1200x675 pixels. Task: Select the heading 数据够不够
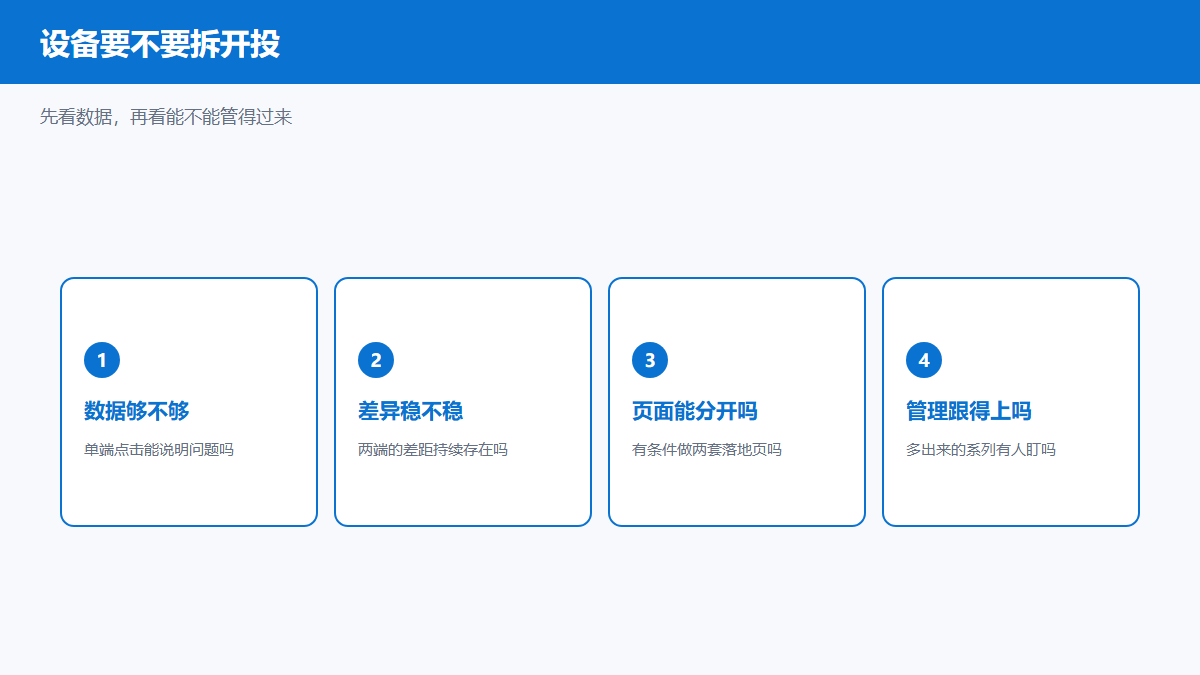click(137, 411)
